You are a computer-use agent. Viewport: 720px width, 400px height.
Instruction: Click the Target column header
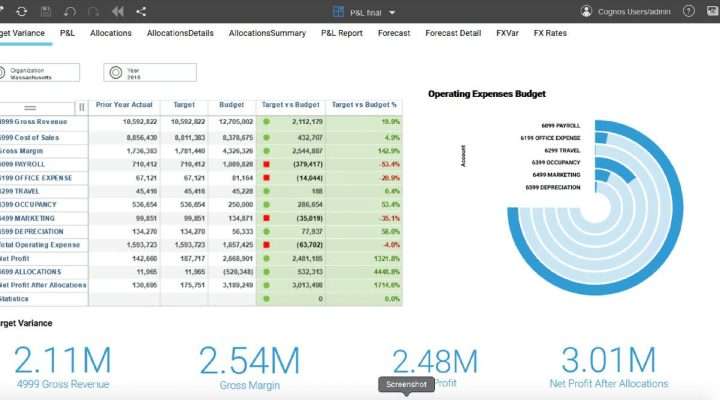[x=184, y=105]
